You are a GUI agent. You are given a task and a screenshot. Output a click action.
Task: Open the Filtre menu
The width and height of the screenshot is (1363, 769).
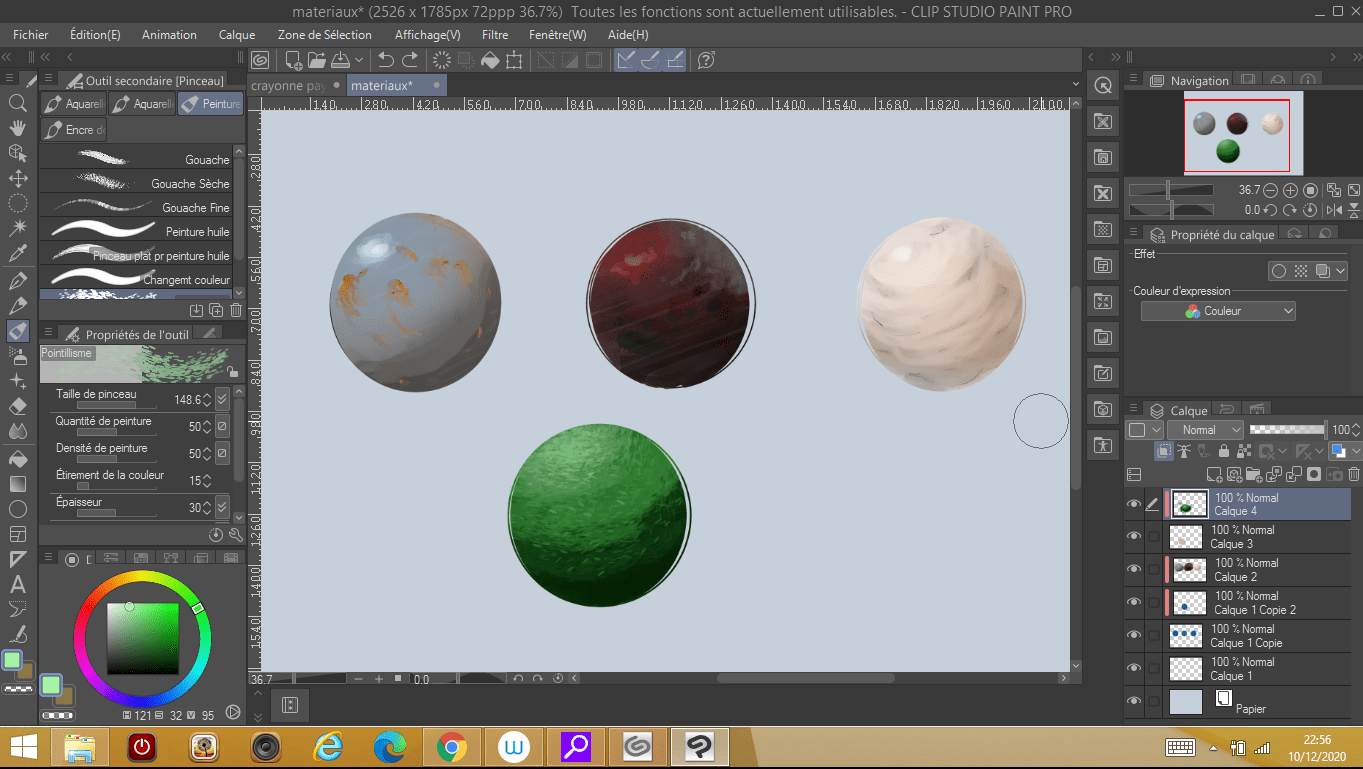[x=494, y=34]
